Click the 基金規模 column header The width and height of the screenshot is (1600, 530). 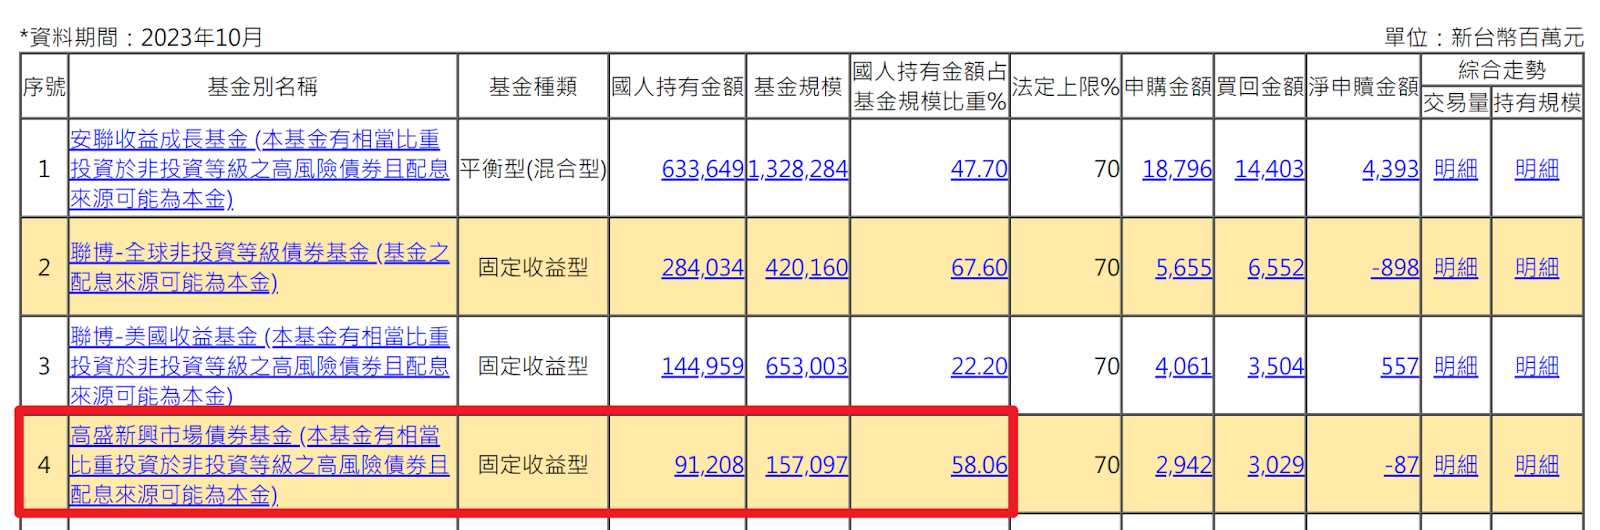click(x=798, y=87)
